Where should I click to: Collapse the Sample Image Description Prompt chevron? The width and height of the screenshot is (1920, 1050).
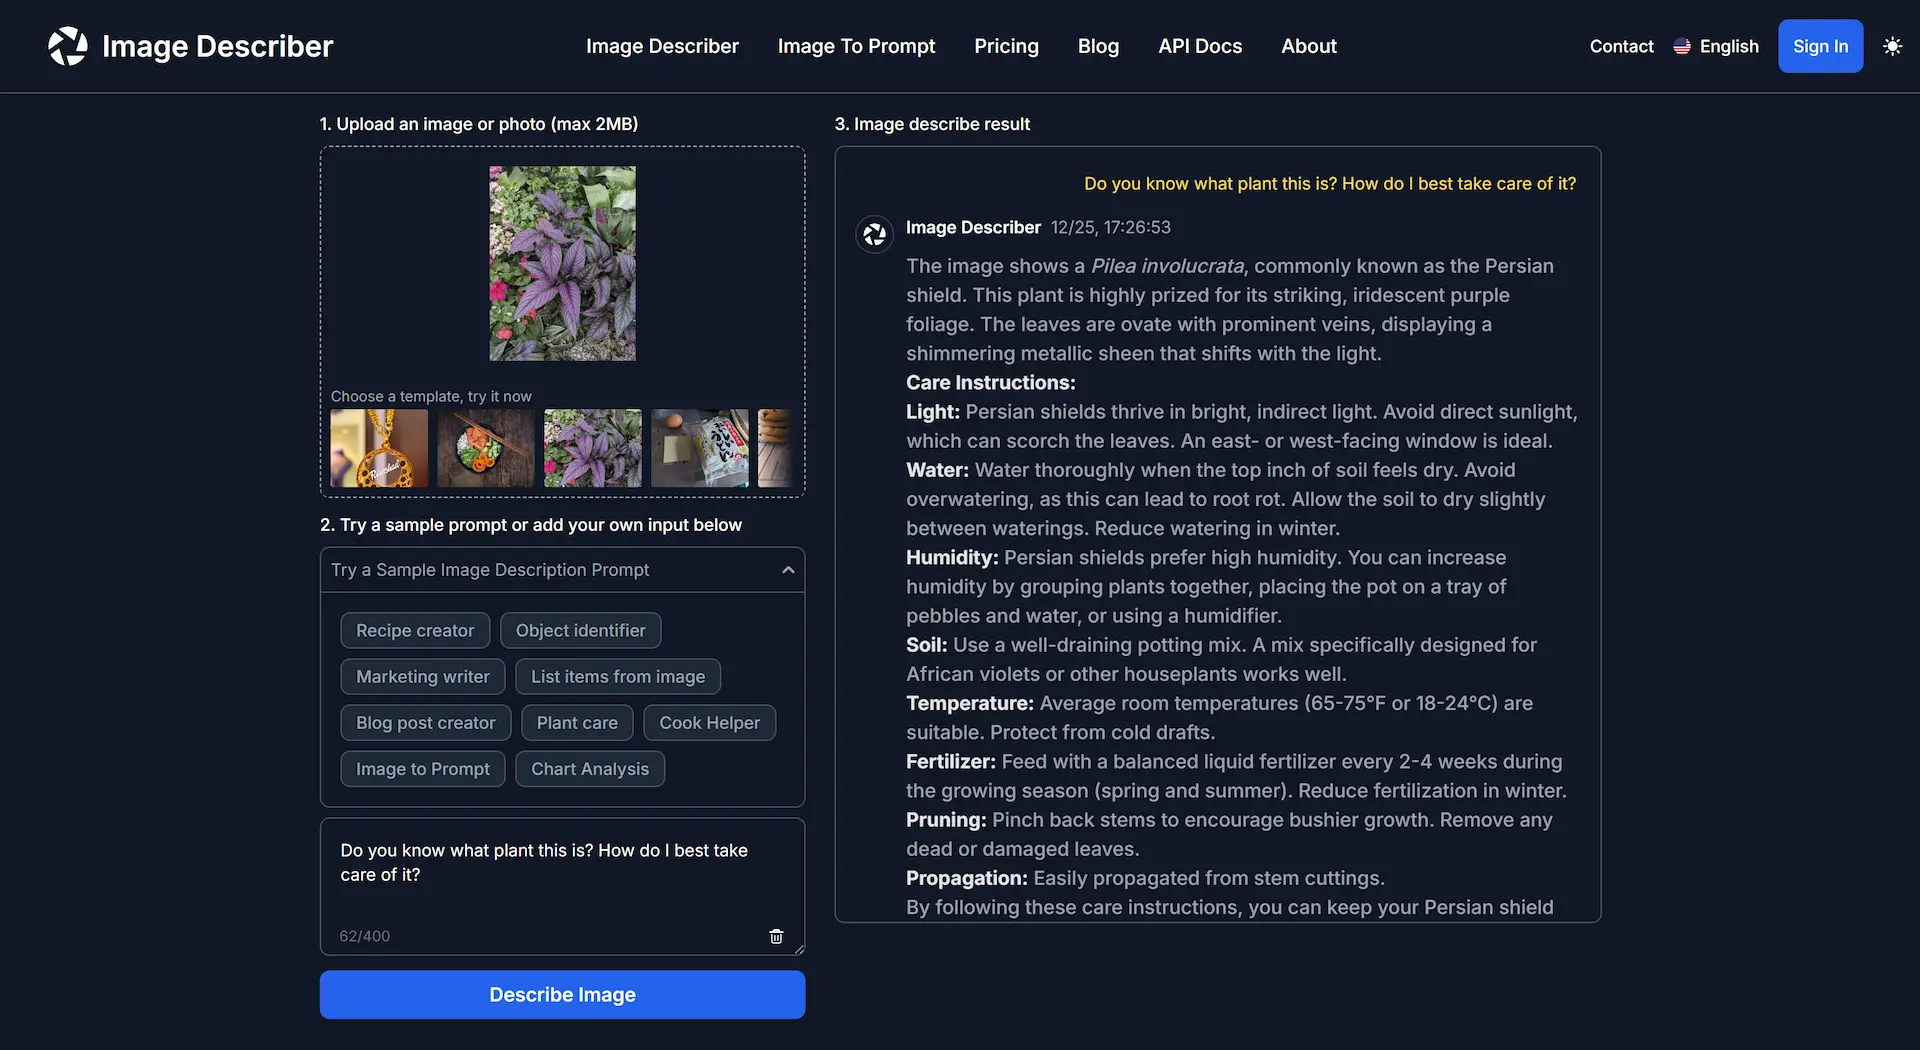(x=788, y=570)
